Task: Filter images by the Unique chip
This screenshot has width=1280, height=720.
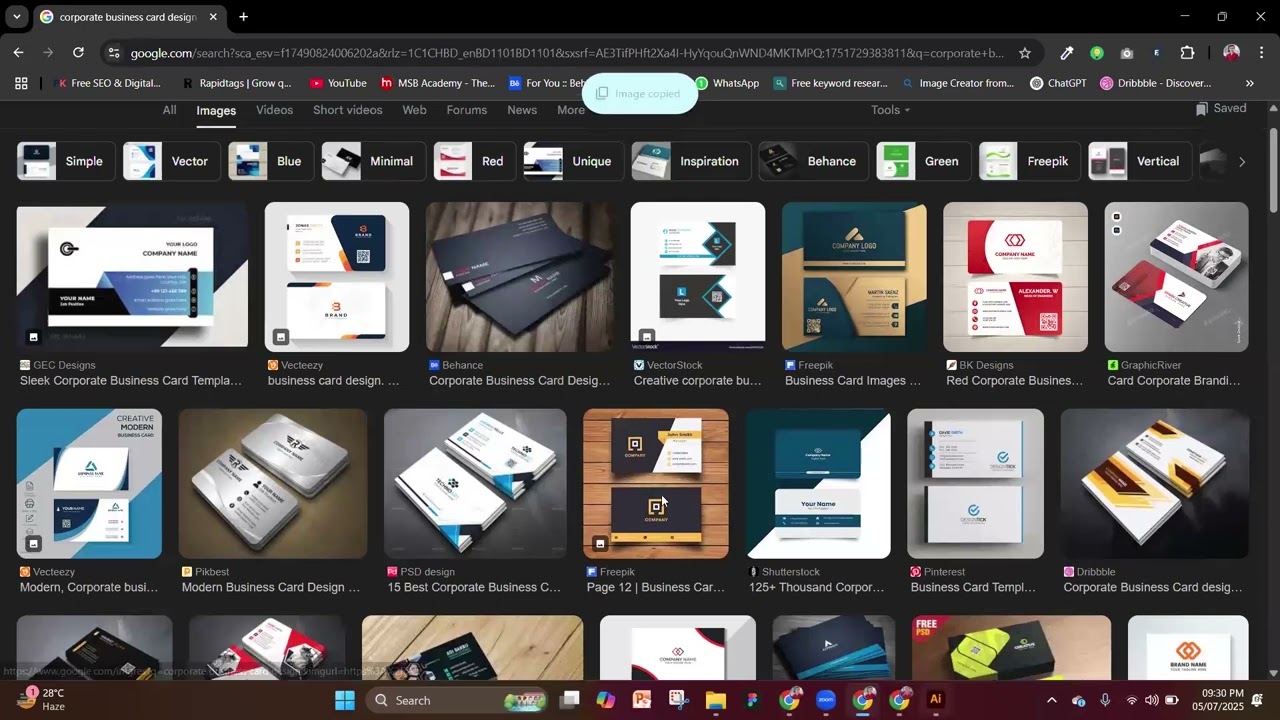Action: [x=574, y=161]
